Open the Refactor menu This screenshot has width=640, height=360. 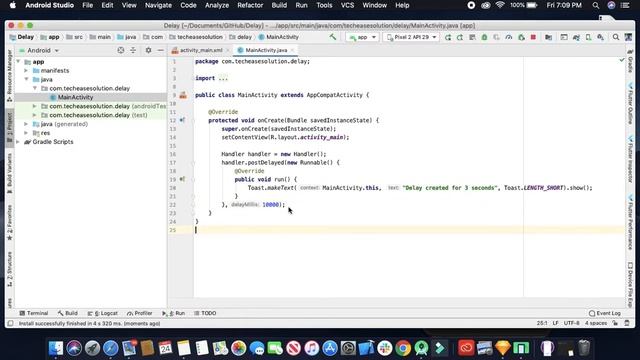point(250,5)
